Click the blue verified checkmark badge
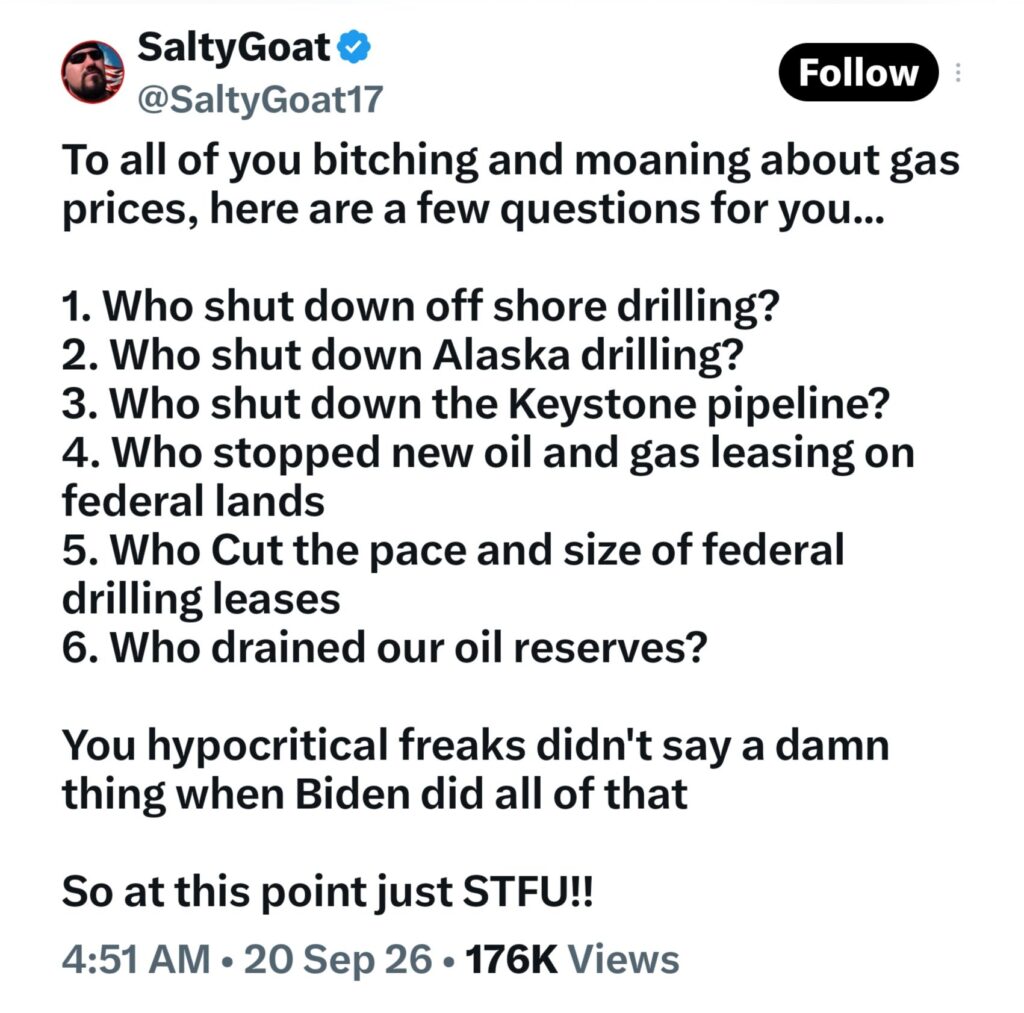 (355, 48)
